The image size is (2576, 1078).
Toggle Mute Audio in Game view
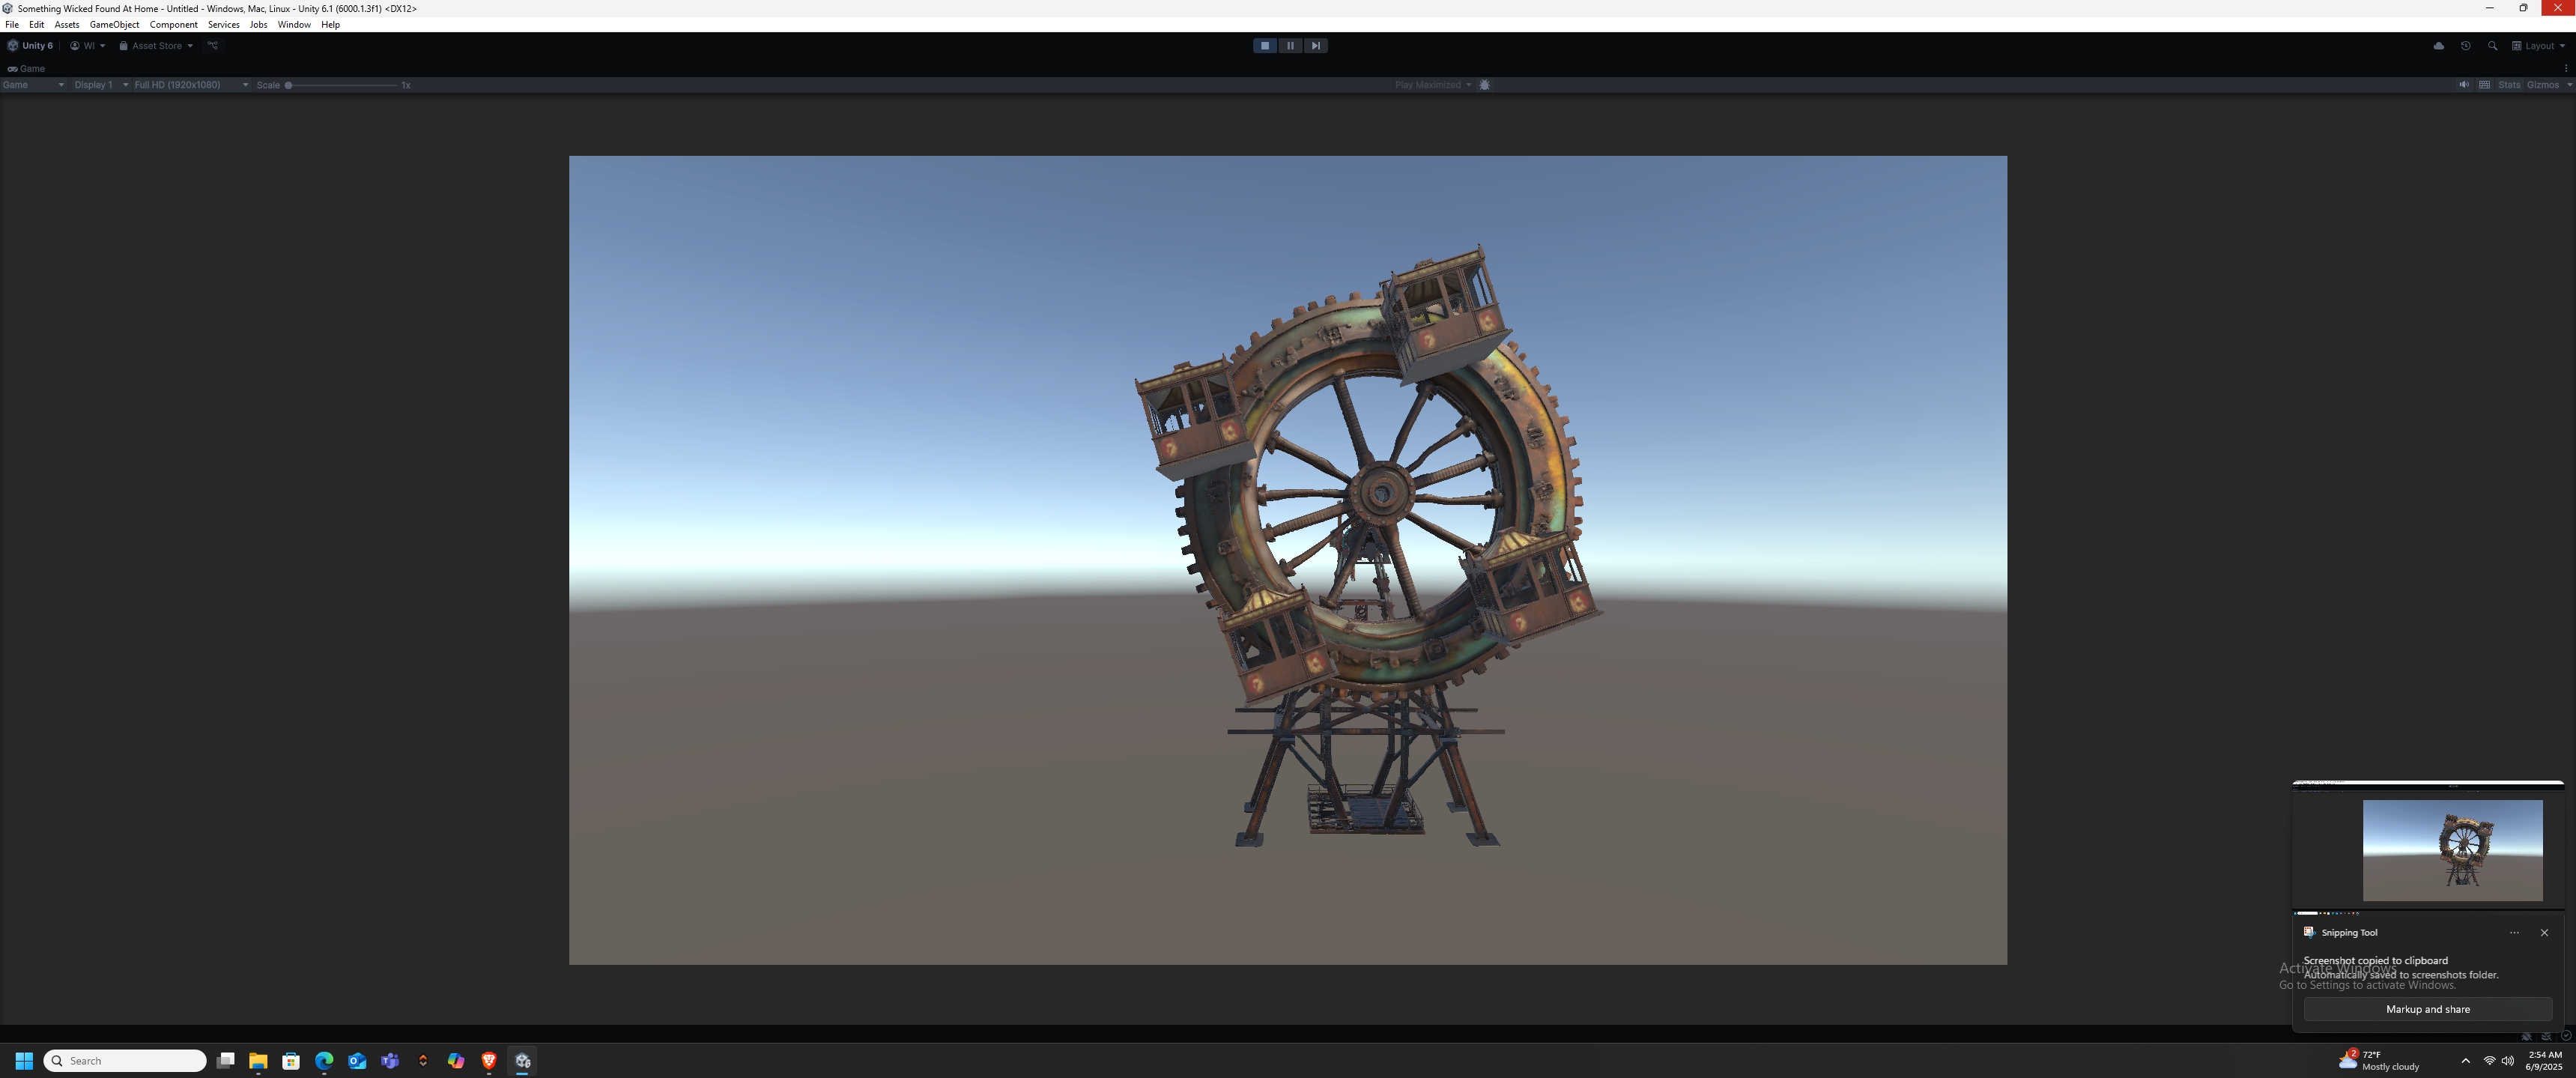pos(2464,85)
